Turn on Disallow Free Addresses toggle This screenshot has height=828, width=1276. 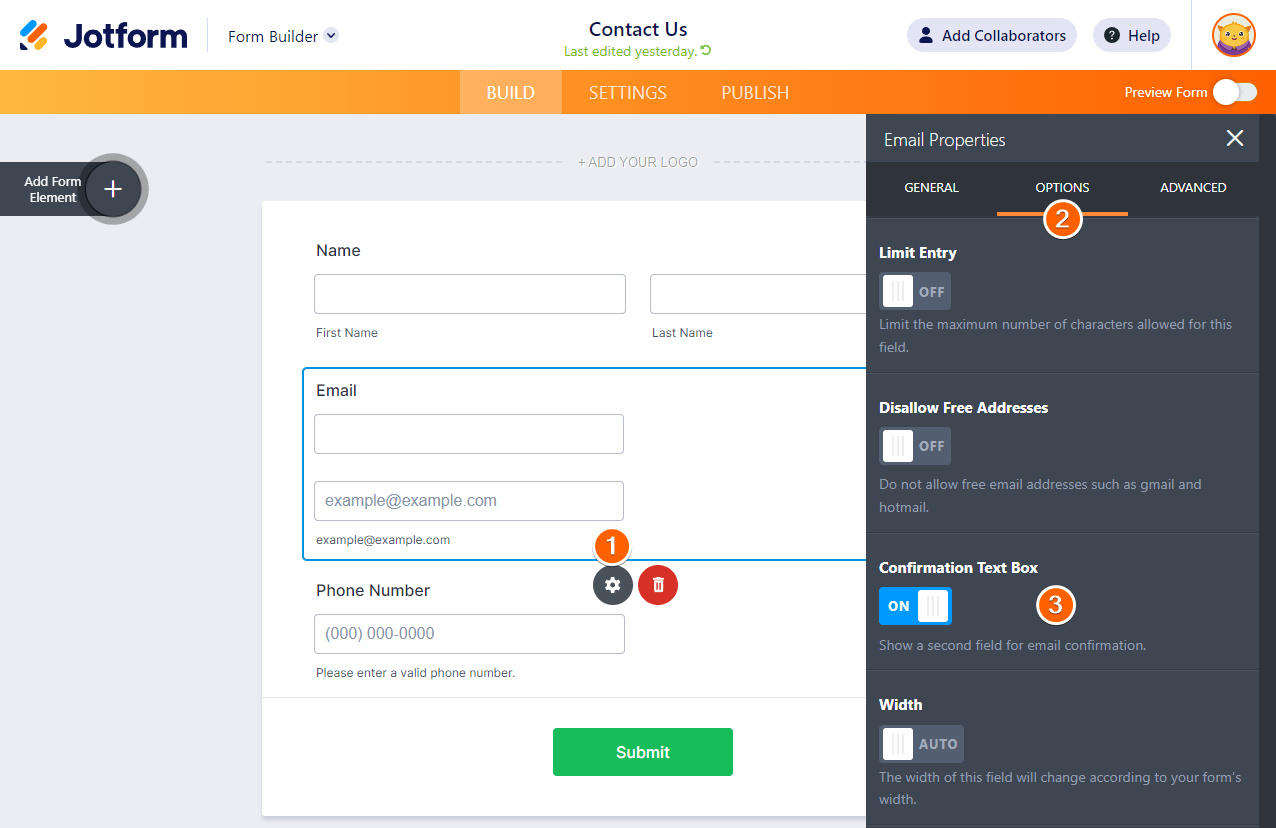(914, 446)
